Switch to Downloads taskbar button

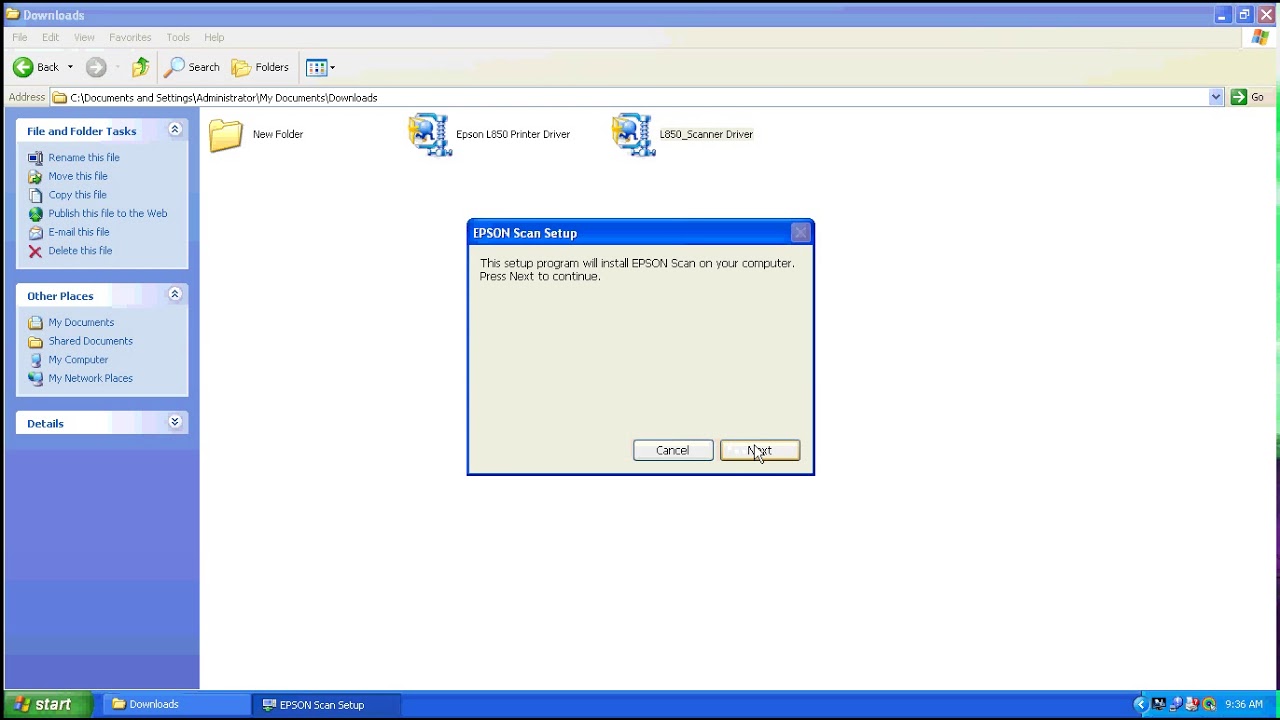coord(176,705)
